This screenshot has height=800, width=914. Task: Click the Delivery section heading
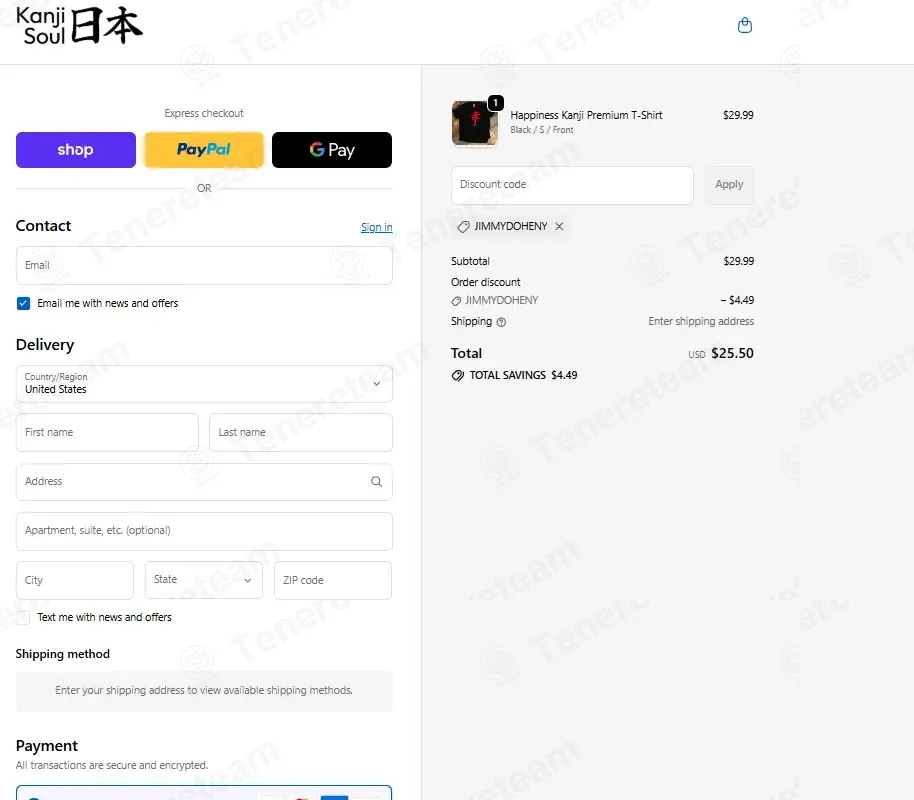(45, 345)
